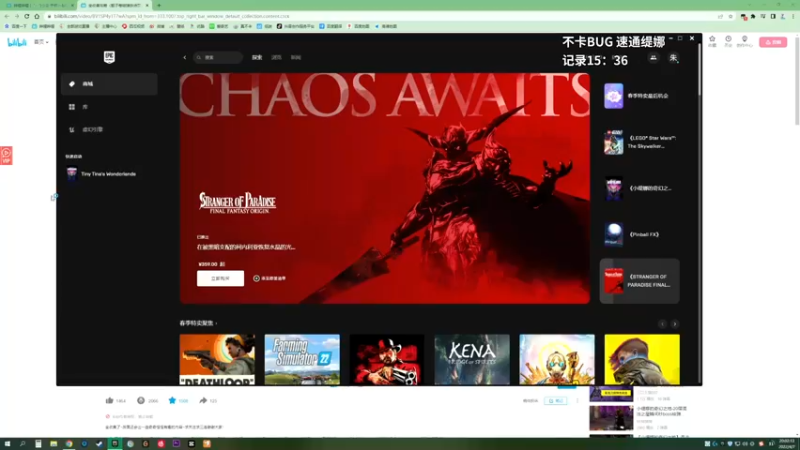Open the Borderlands game card
Viewport: 800px width, 450px height.
557,360
